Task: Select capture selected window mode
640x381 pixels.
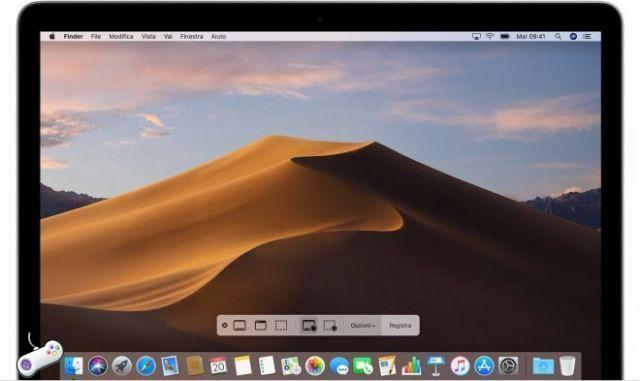Action: (x=260, y=325)
